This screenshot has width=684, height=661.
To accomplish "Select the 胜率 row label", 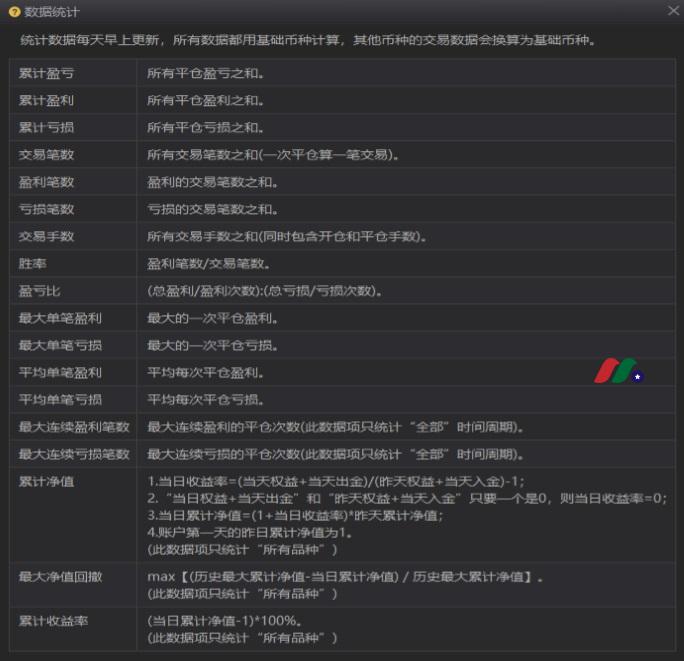I will [32, 264].
